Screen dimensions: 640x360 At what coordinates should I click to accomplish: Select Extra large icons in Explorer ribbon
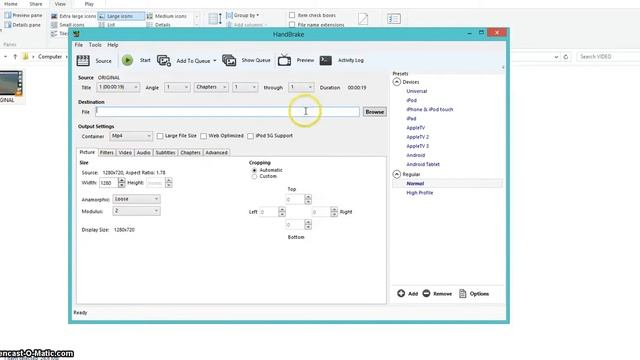[x=73, y=16]
